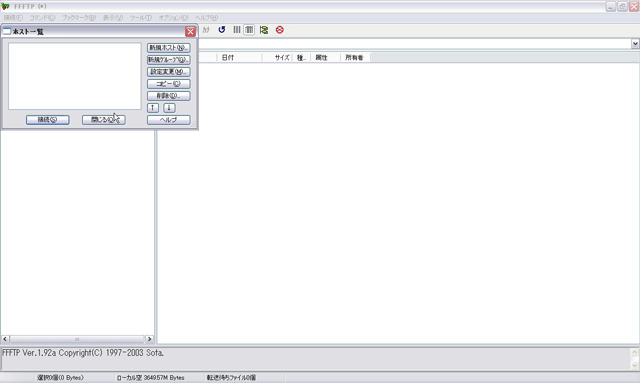640x383 pixels.
Task: Click the empty host list box
Action: tap(75, 76)
